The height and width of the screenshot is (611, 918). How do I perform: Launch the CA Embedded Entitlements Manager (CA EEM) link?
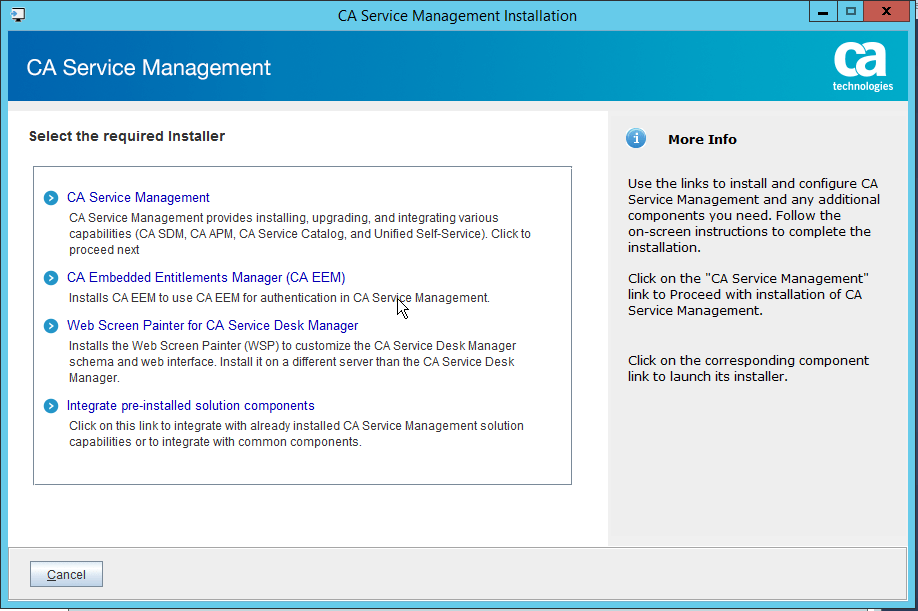click(x=206, y=277)
